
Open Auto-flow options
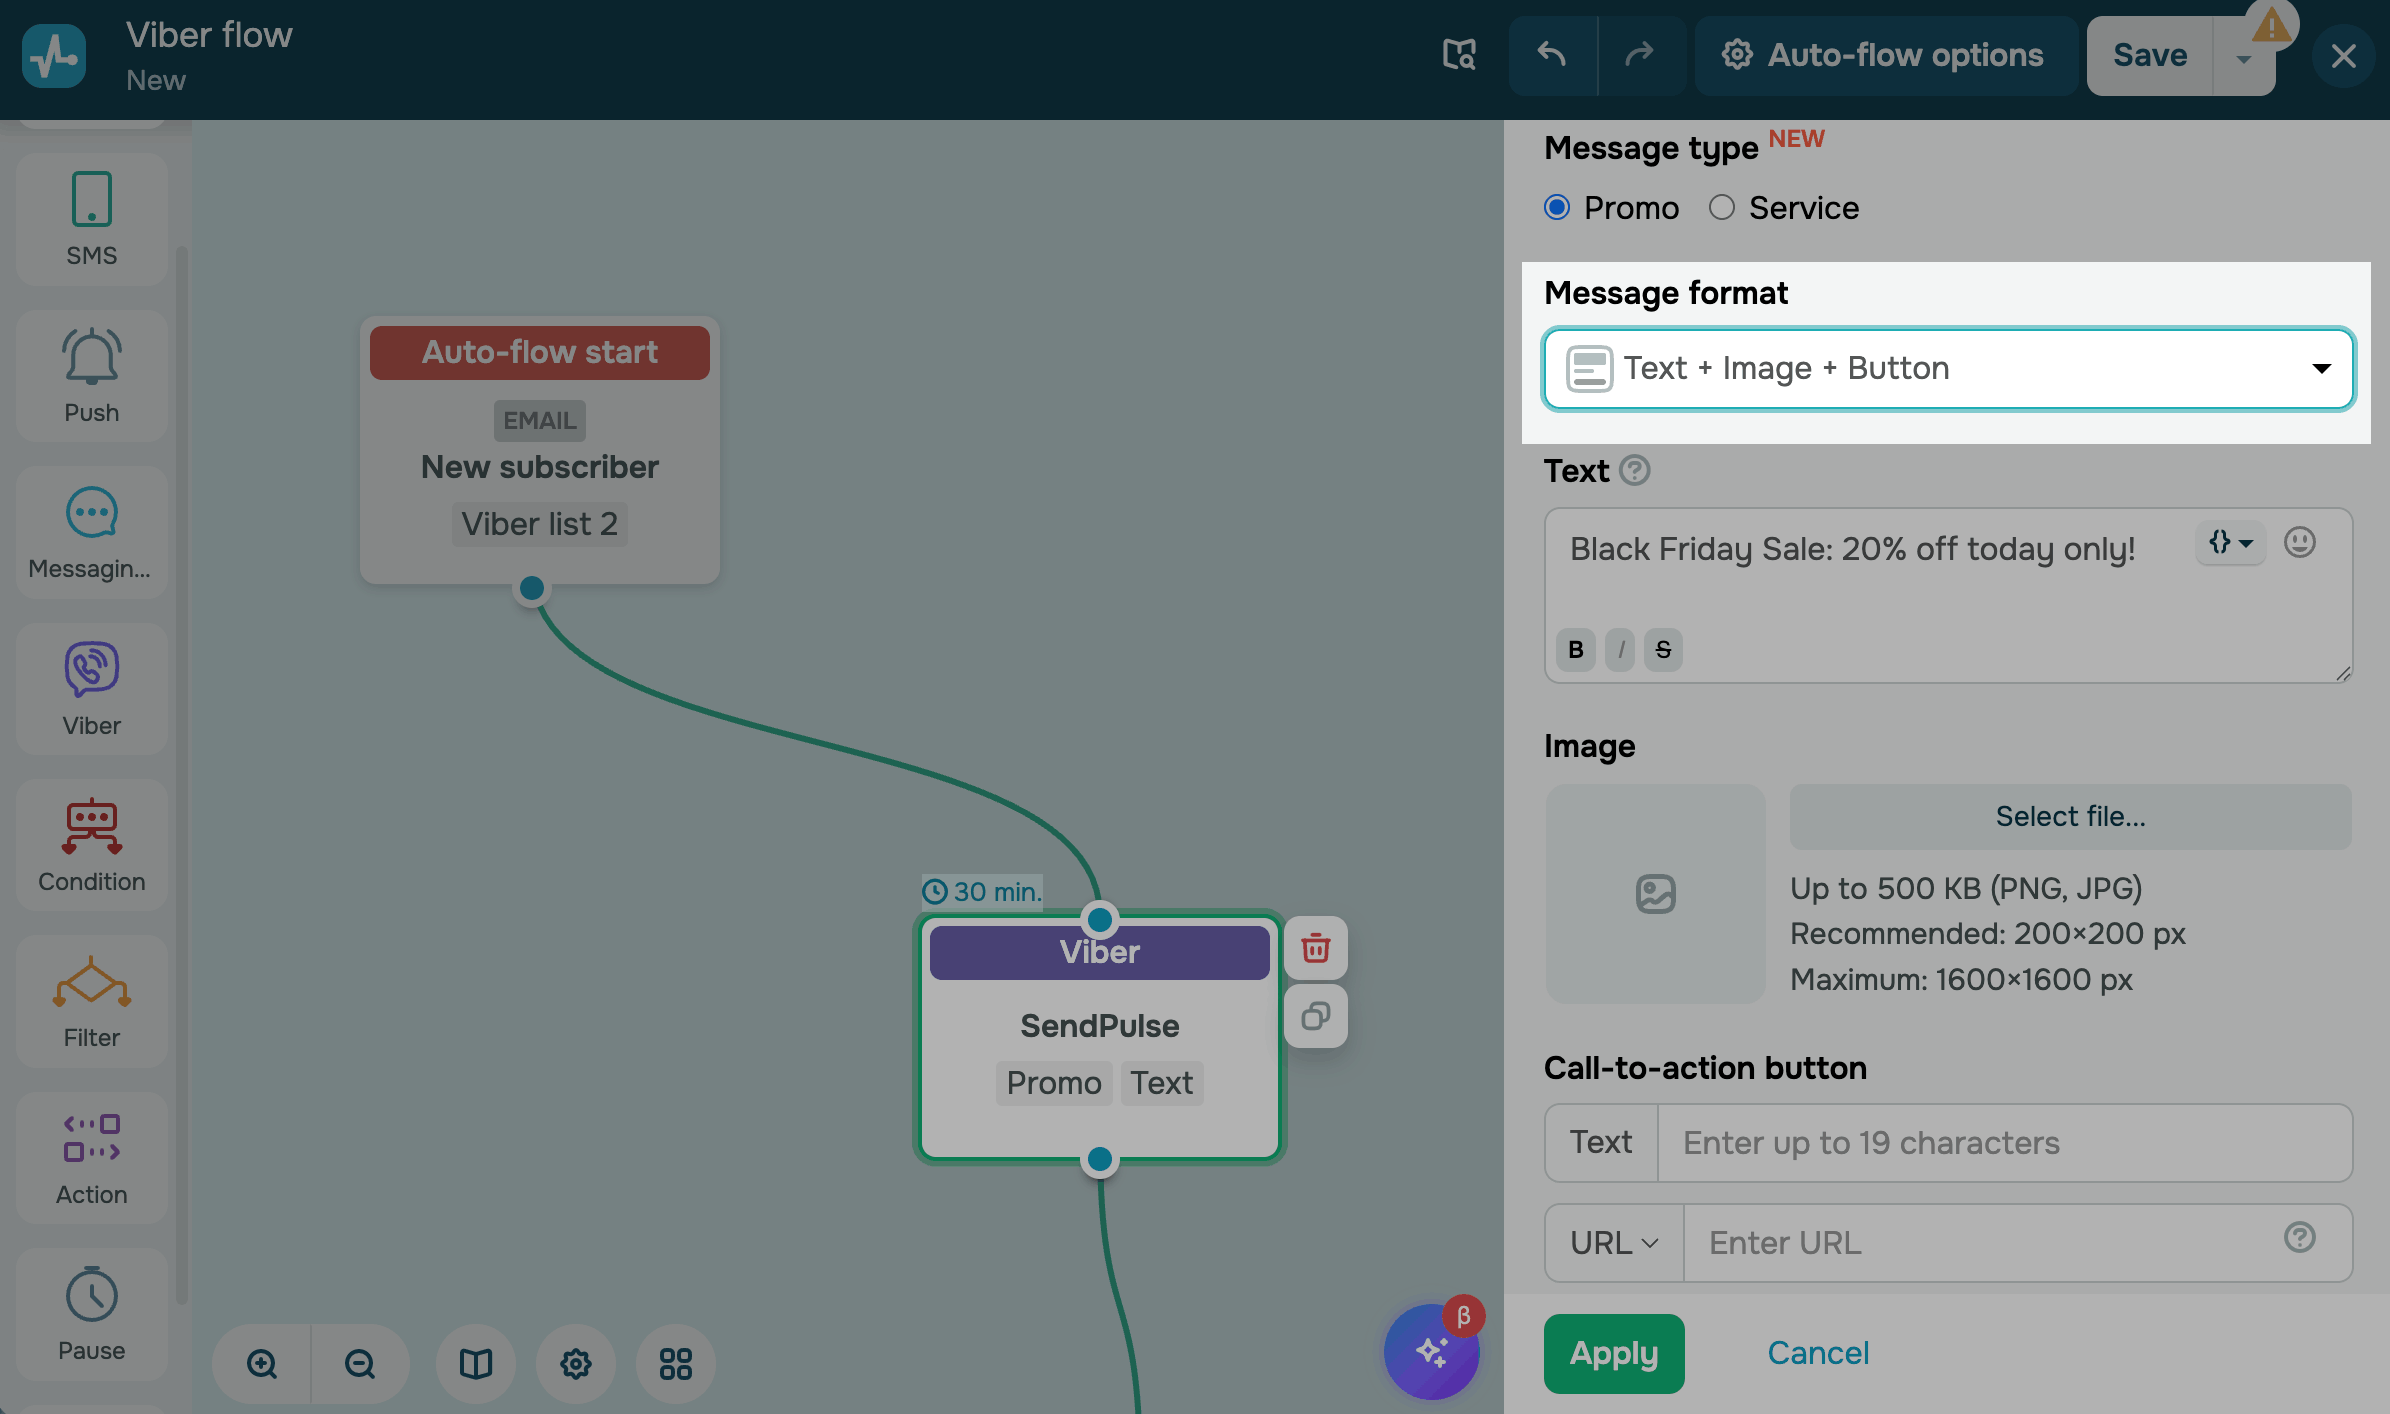tap(1884, 55)
